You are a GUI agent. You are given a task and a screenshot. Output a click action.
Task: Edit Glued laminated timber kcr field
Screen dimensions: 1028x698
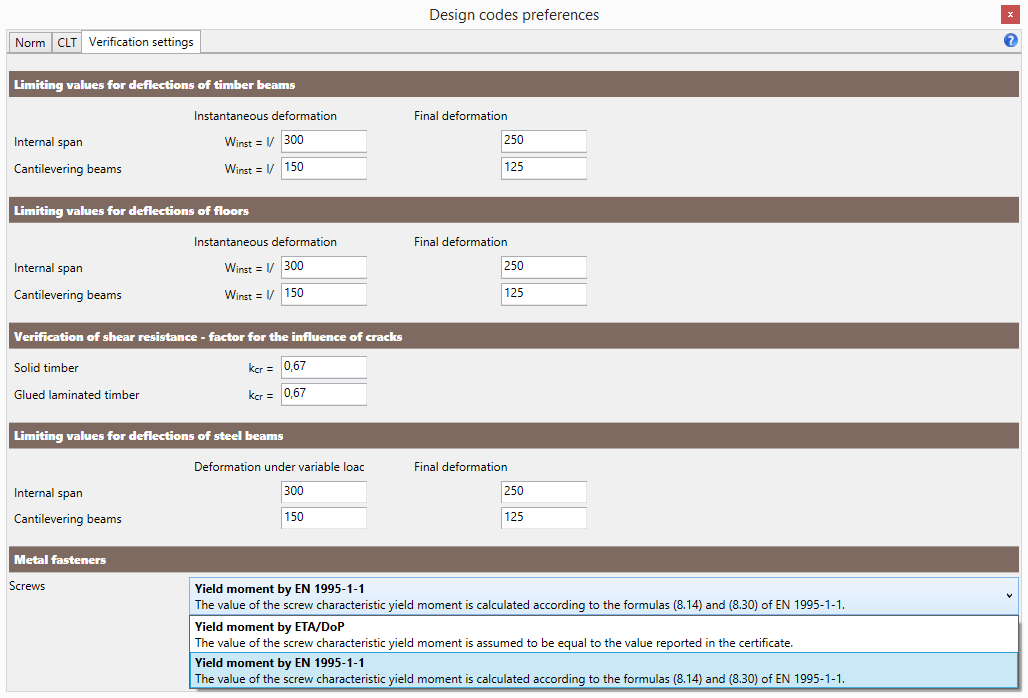(x=324, y=394)
